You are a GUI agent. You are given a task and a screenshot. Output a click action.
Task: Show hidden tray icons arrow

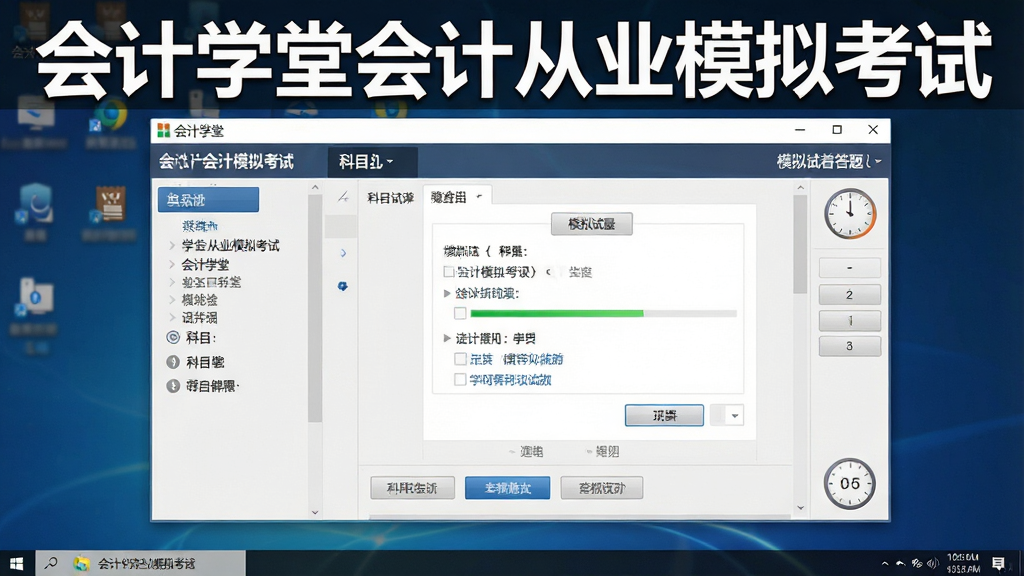tap(885, 563)
